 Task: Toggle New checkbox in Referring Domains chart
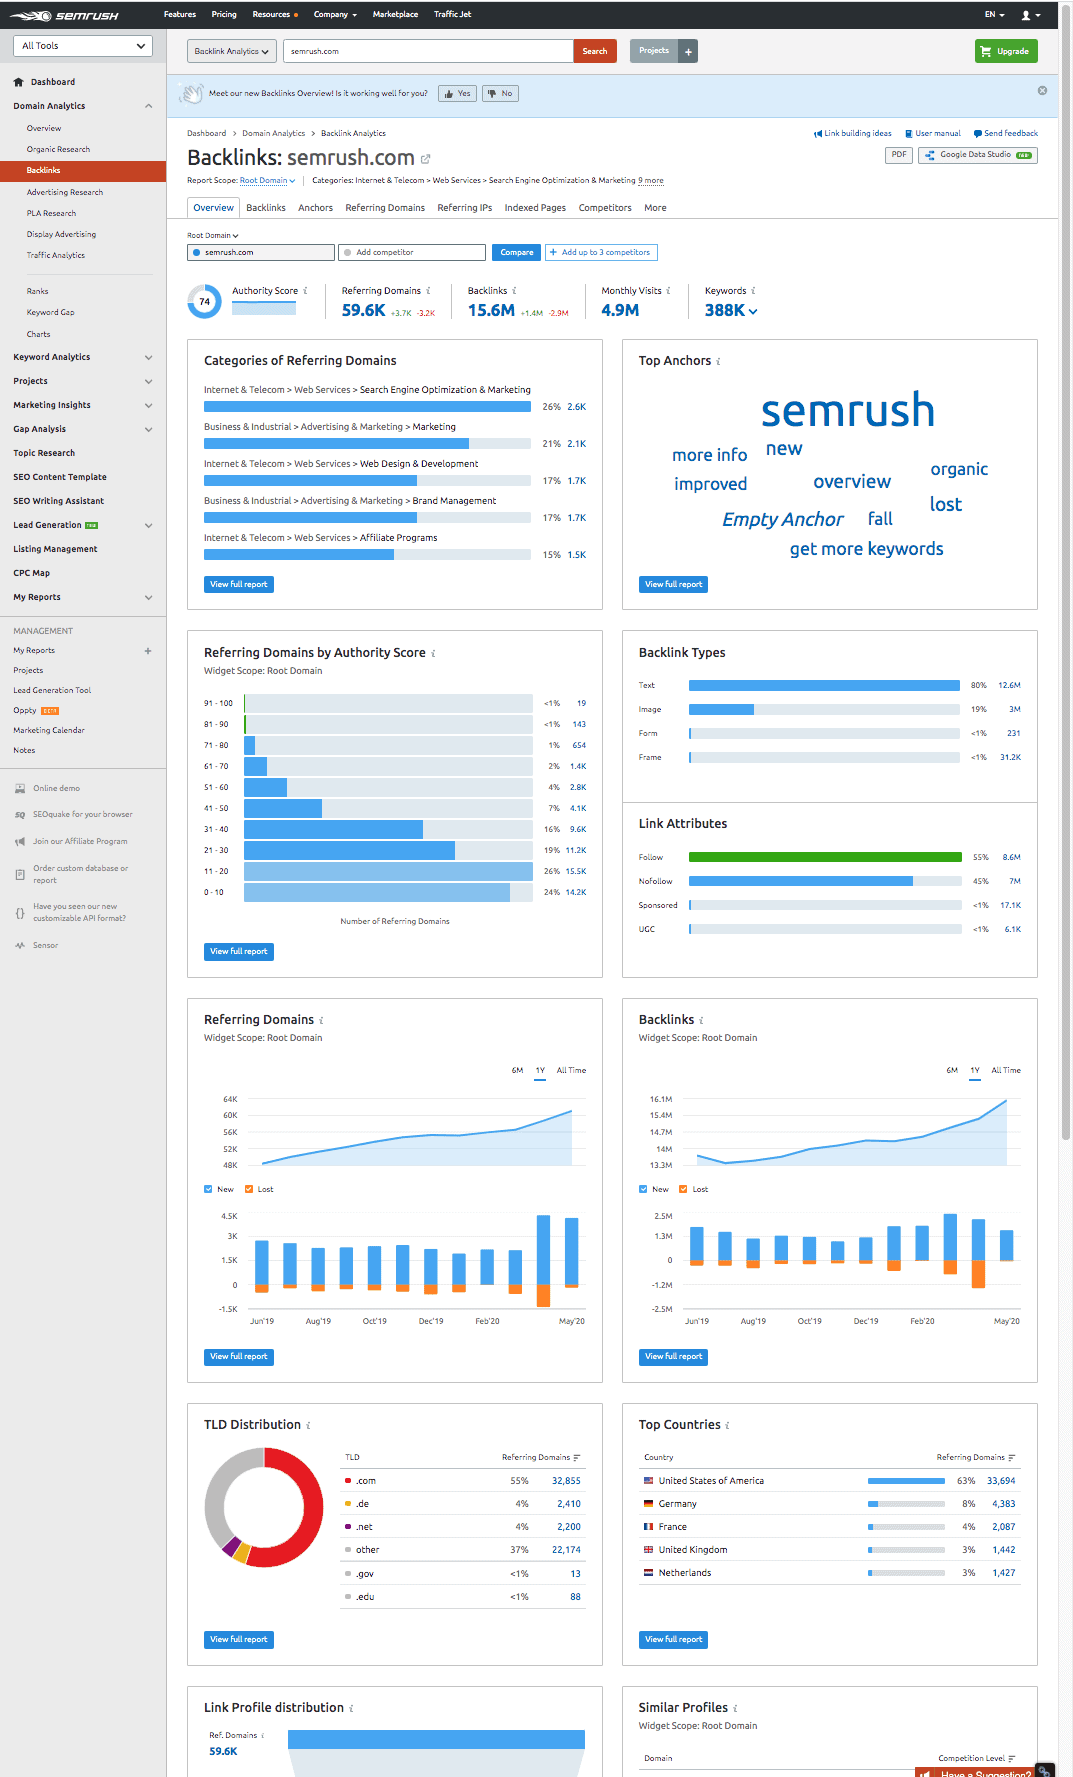pyautogui.click(x=208, y=1189)
